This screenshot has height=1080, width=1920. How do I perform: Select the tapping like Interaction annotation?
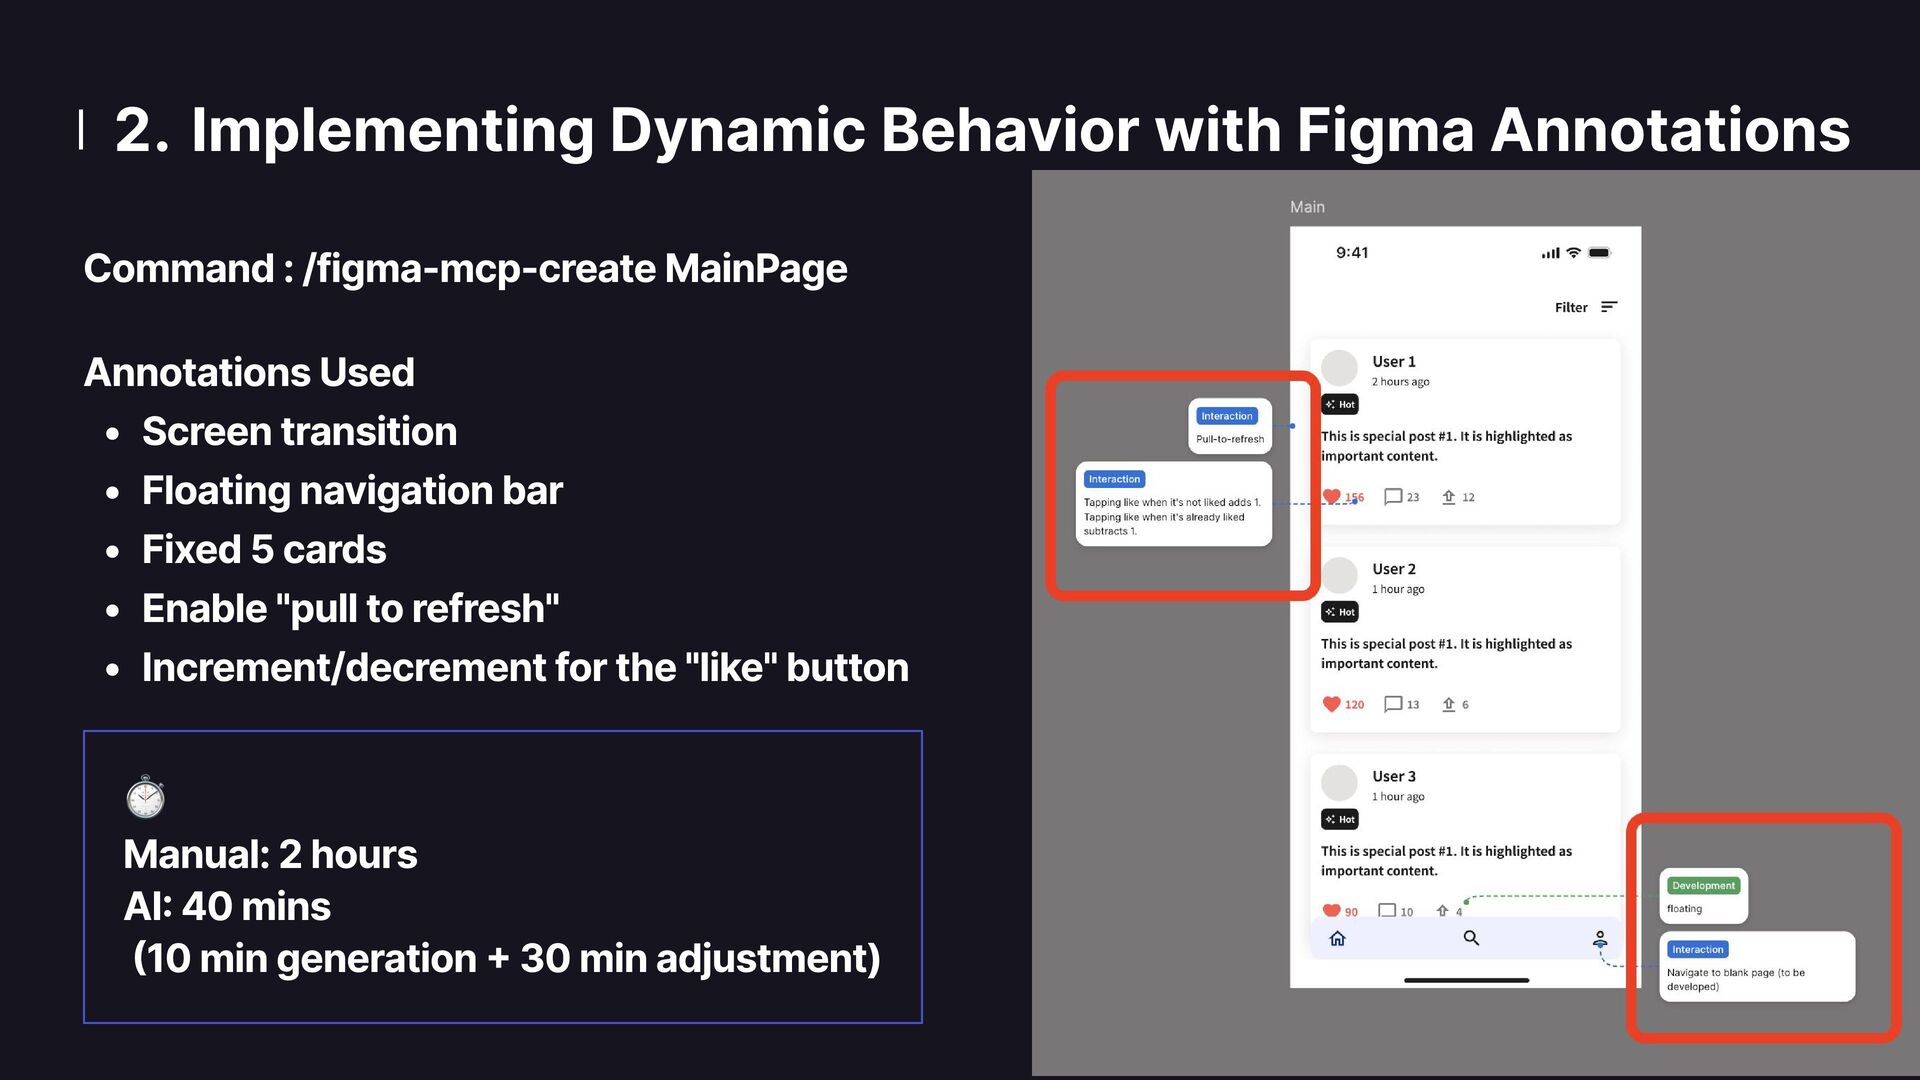pyautogui.click(x=1173, y=504)
